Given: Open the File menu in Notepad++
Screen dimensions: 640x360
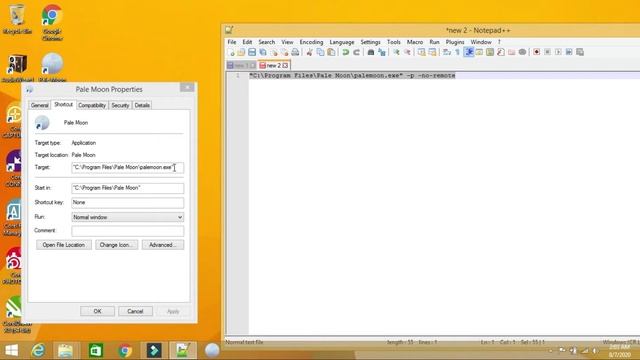Looking at the screenshot, I should click(x=232, y=42).
